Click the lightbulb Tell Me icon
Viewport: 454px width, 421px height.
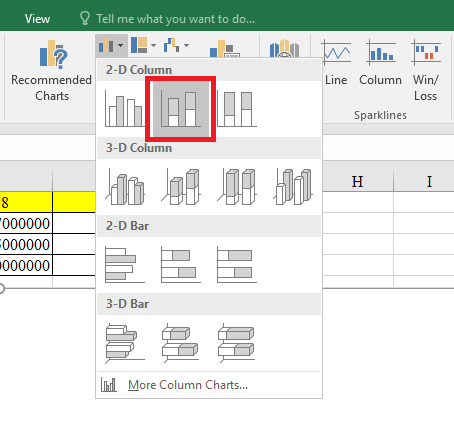click(x=85, y=18)
